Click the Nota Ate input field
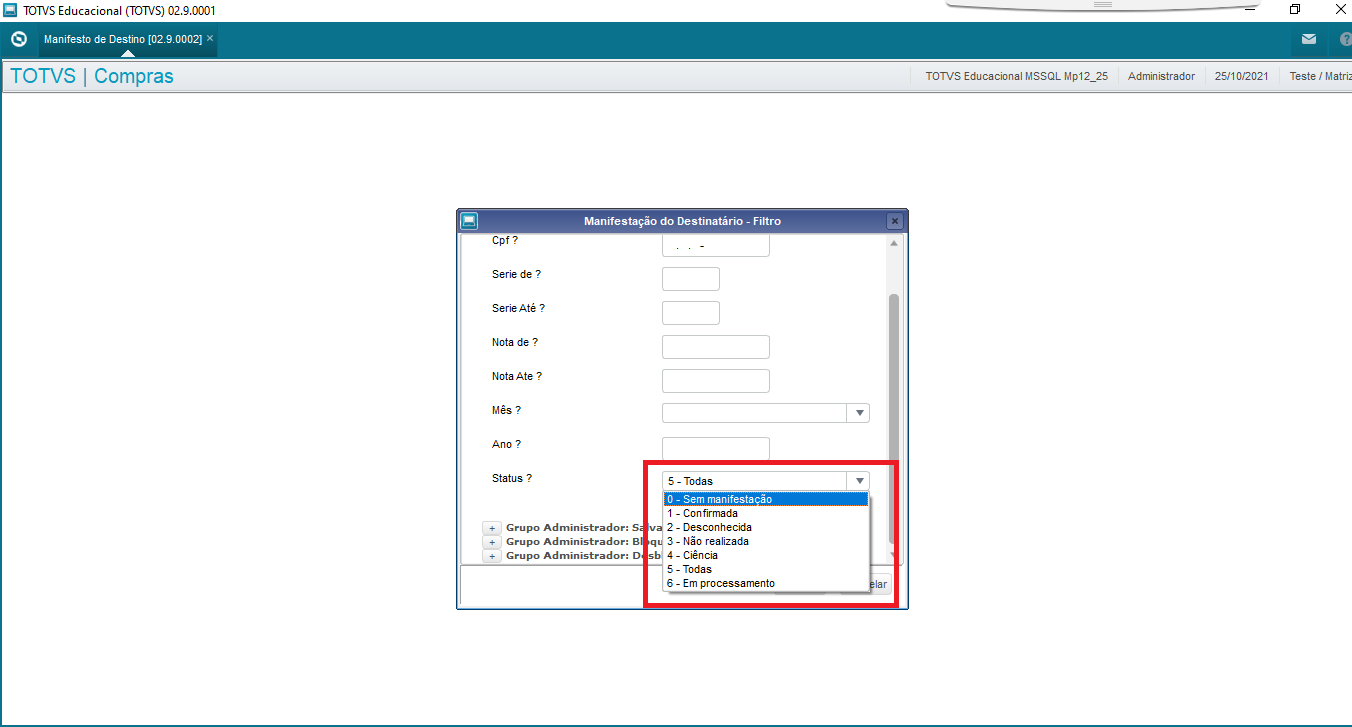Image resolution: width=1352 pixels, height=727 pixels. tap(716, 381)
